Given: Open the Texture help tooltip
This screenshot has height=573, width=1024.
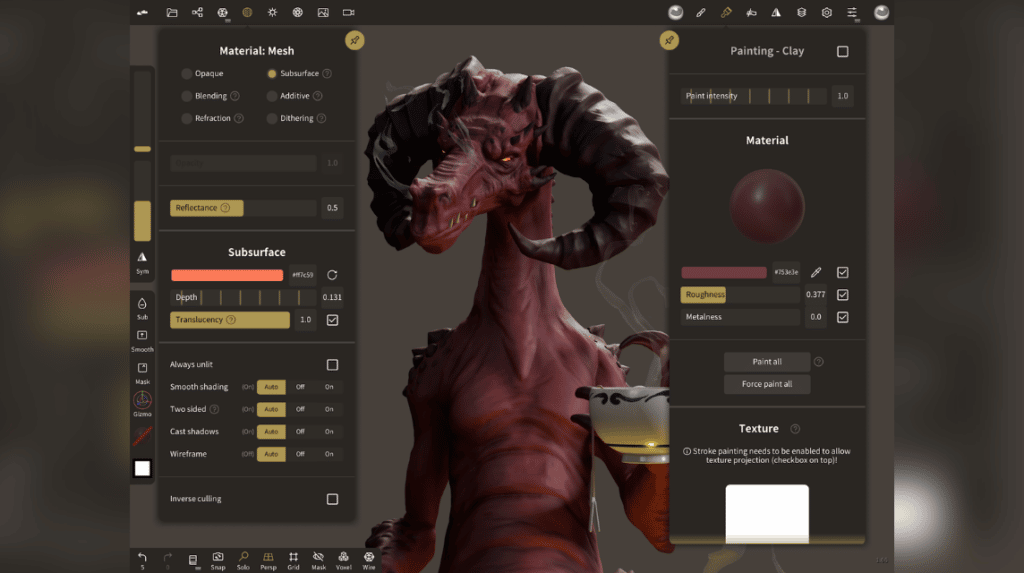Looking at the screenshot, I should point(795,429).
